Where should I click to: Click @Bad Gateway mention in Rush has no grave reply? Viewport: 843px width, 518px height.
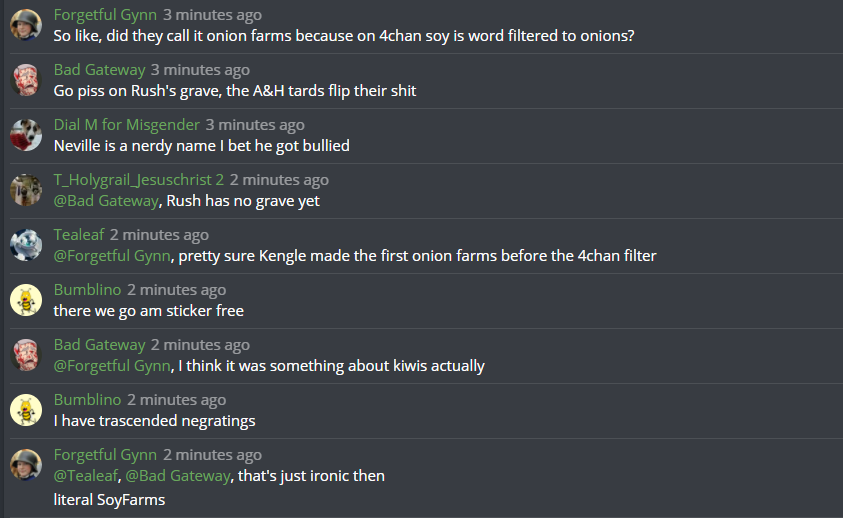(106, 200)
